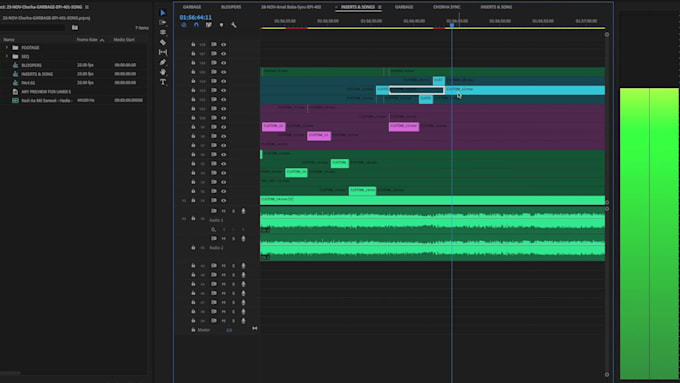The image size is (680, 383).
Task: Select ARY PREVIEW FOR UMER S item
Action: point(46,92)
